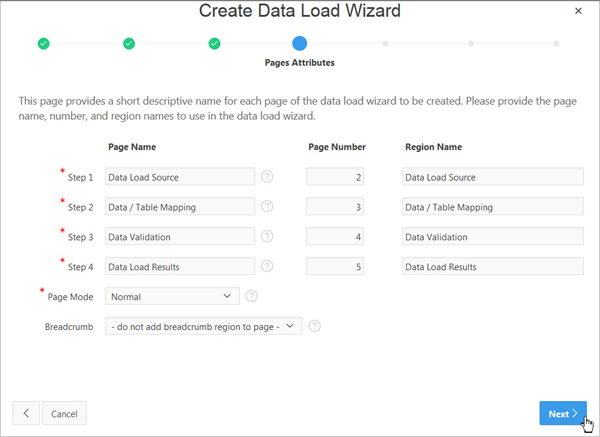Edit Step 4 Page Number field
Viewport: 600px width, 437px height.
click(x=335, y=267)
